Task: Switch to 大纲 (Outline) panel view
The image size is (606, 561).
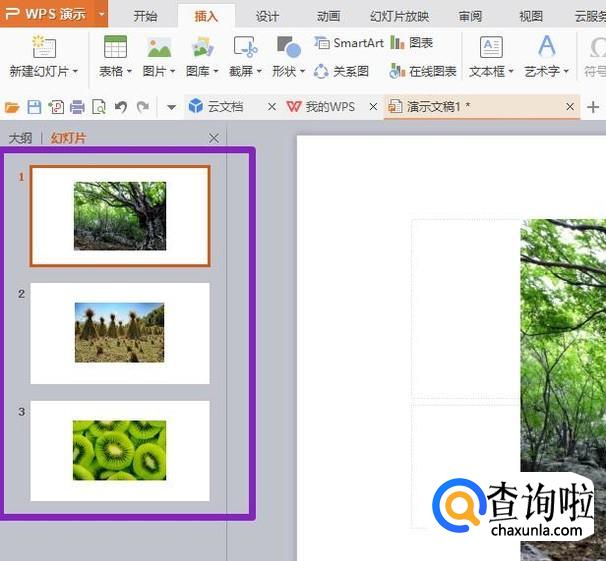Action: 20,139
